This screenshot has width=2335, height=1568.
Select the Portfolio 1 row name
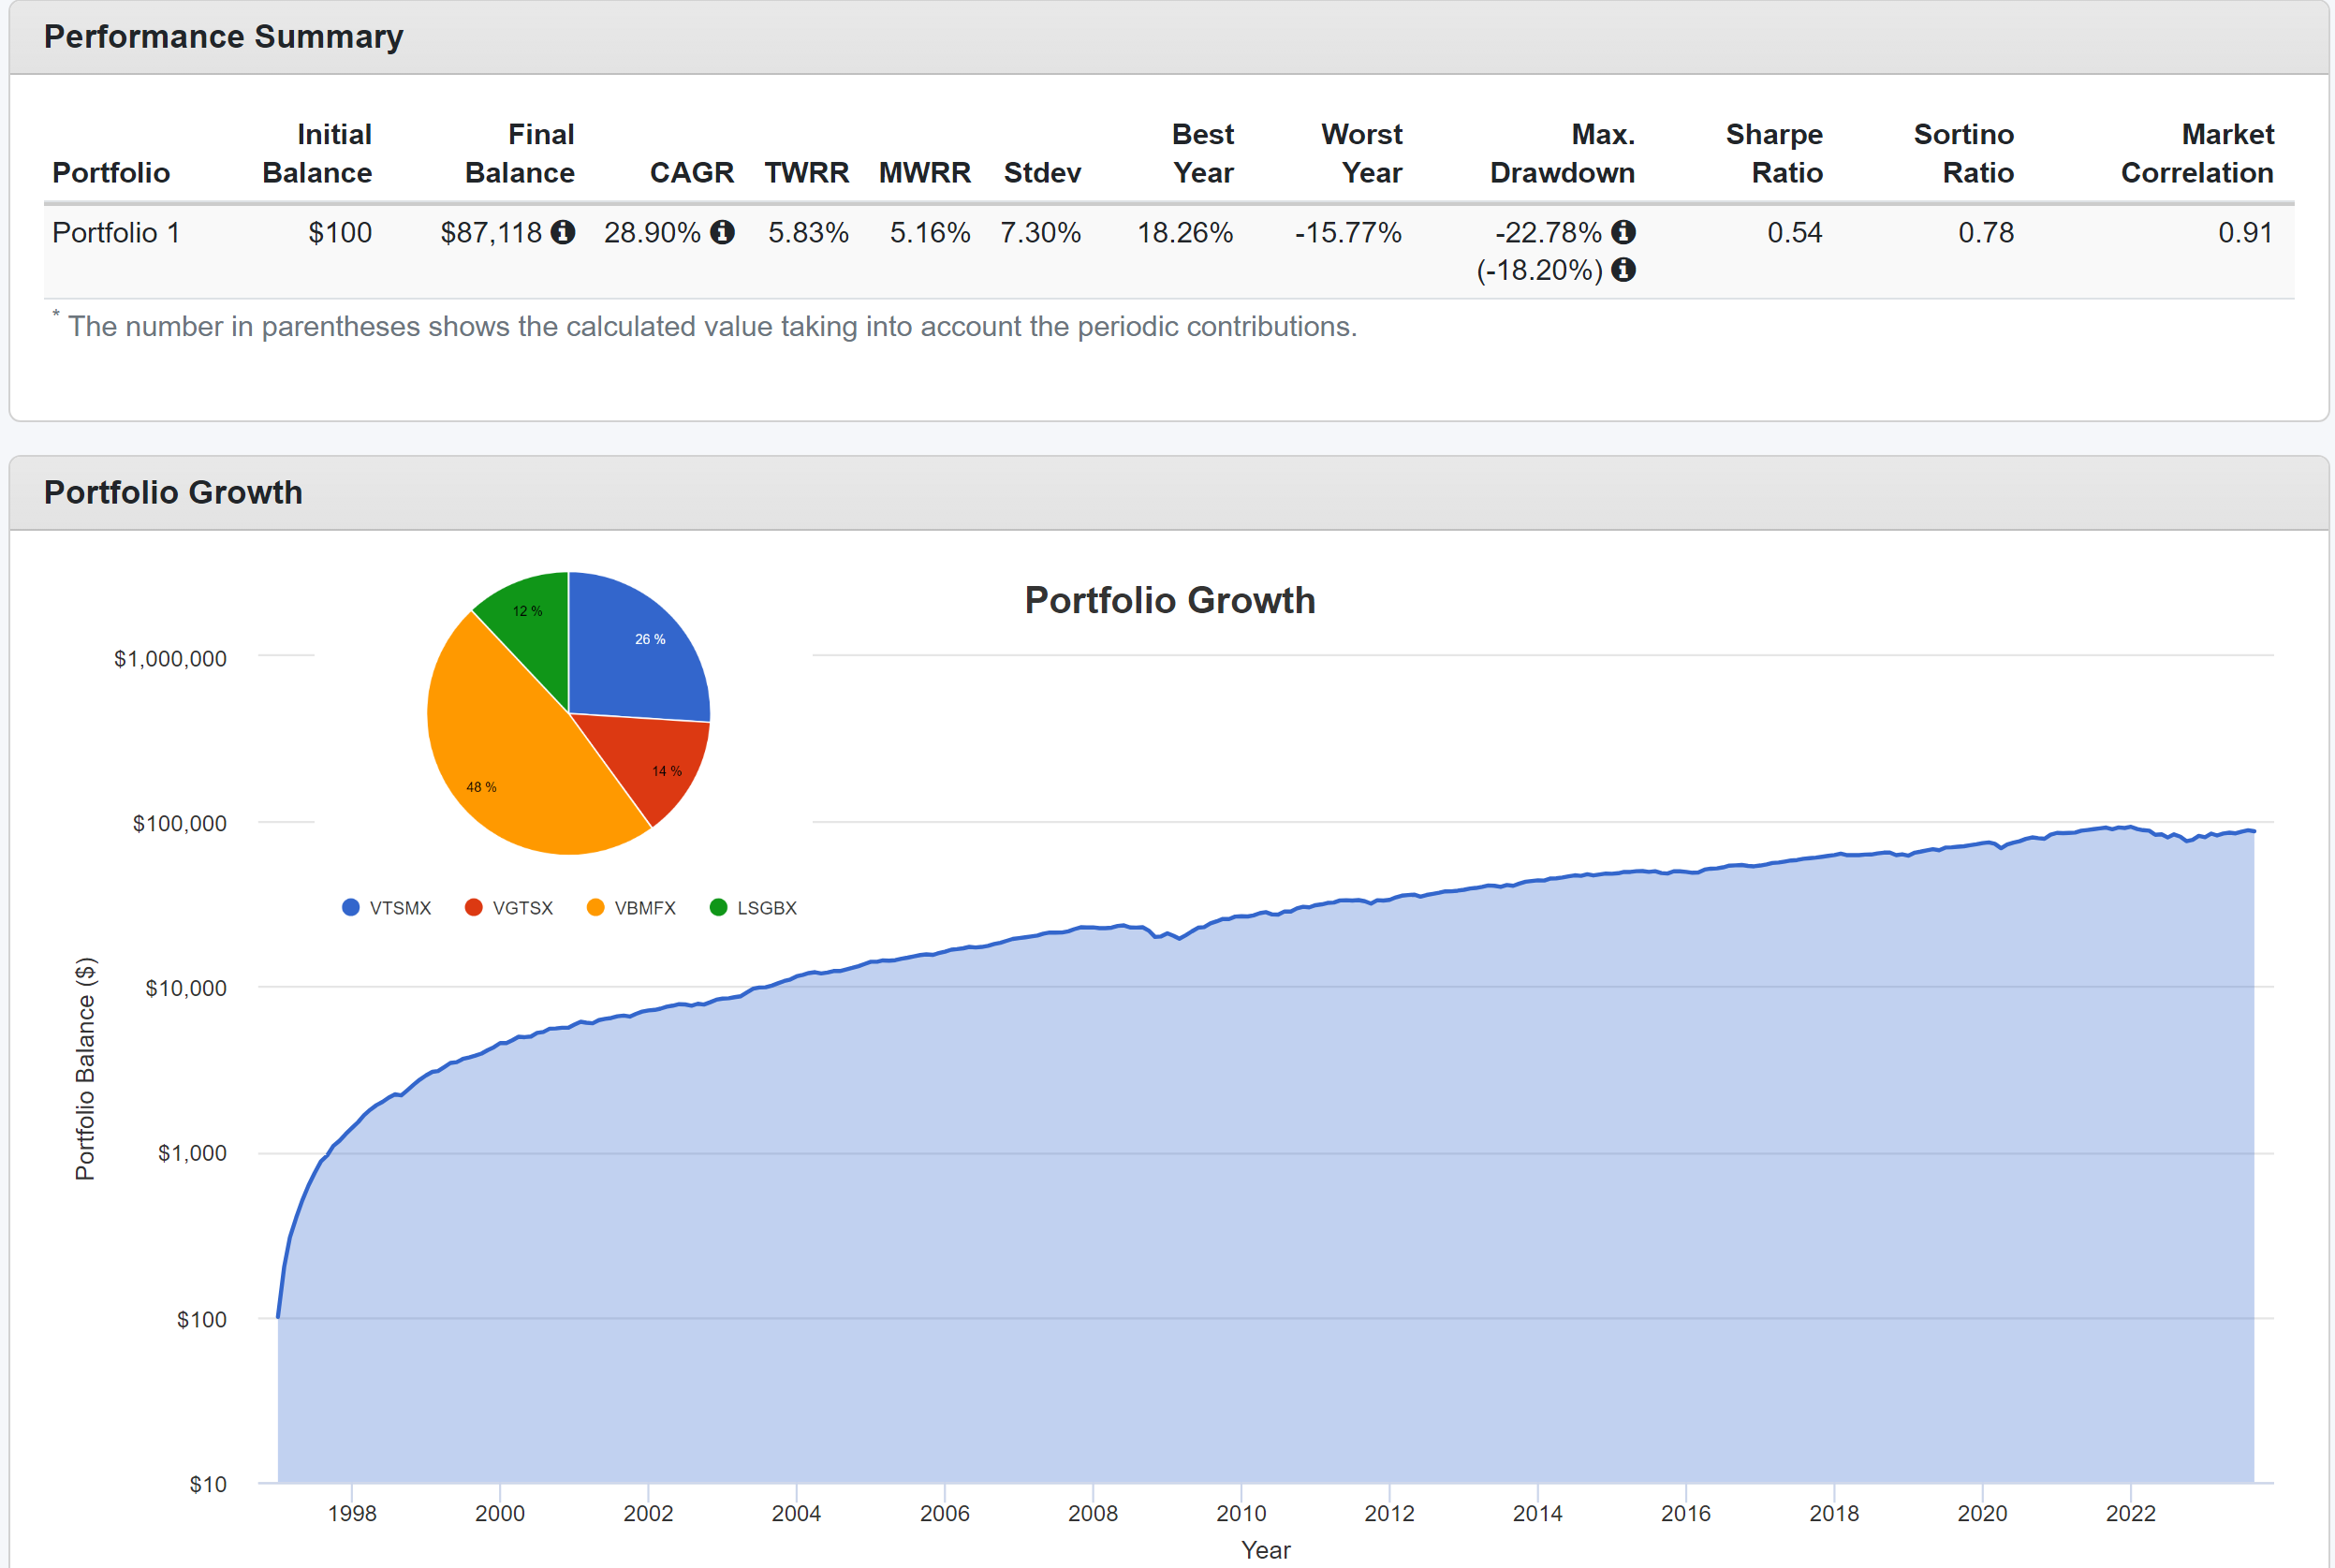(x=116, y=233)
